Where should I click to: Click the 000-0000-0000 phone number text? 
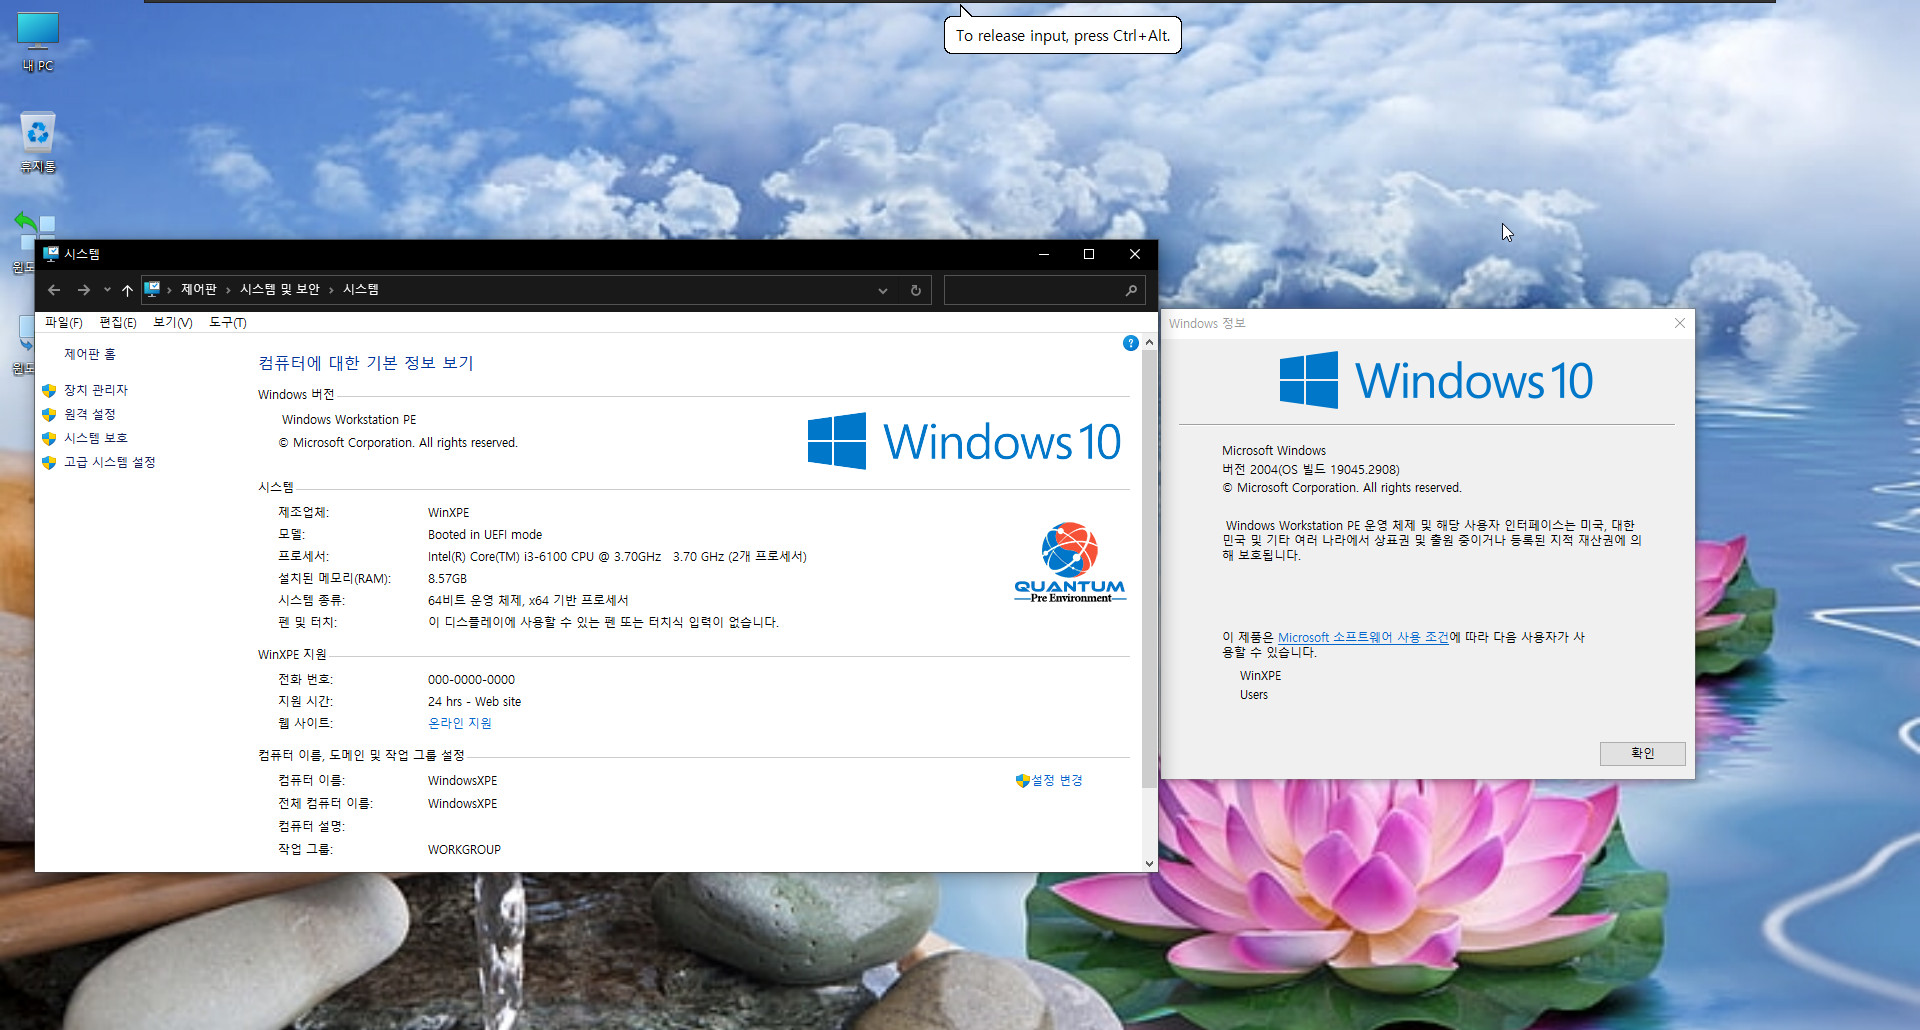pyautogui.click(x=471, y=679)
